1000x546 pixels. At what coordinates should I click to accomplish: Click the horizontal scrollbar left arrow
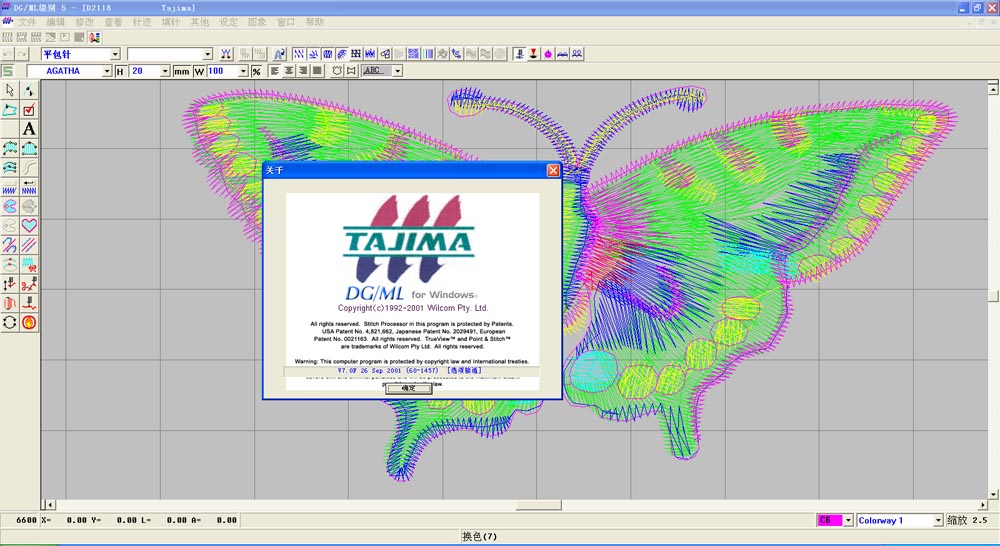tap(51, 505)
